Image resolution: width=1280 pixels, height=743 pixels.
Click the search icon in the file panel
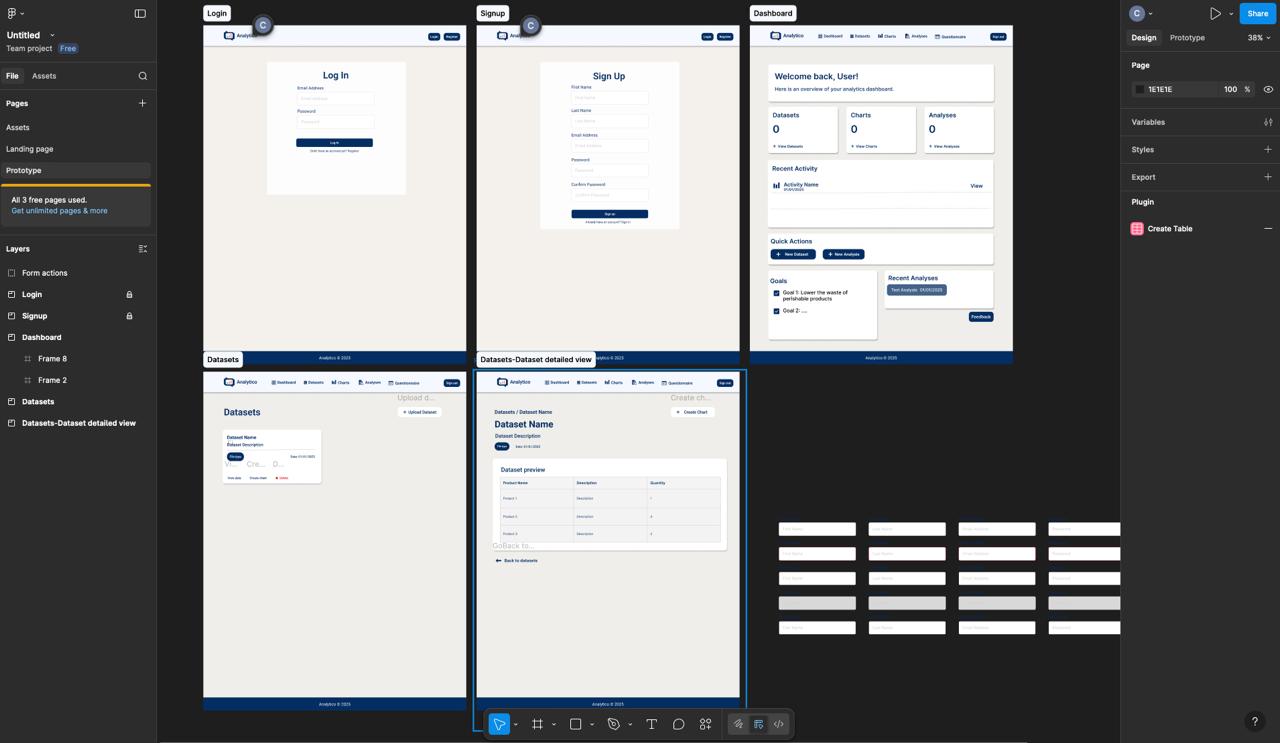coord(143,76)
